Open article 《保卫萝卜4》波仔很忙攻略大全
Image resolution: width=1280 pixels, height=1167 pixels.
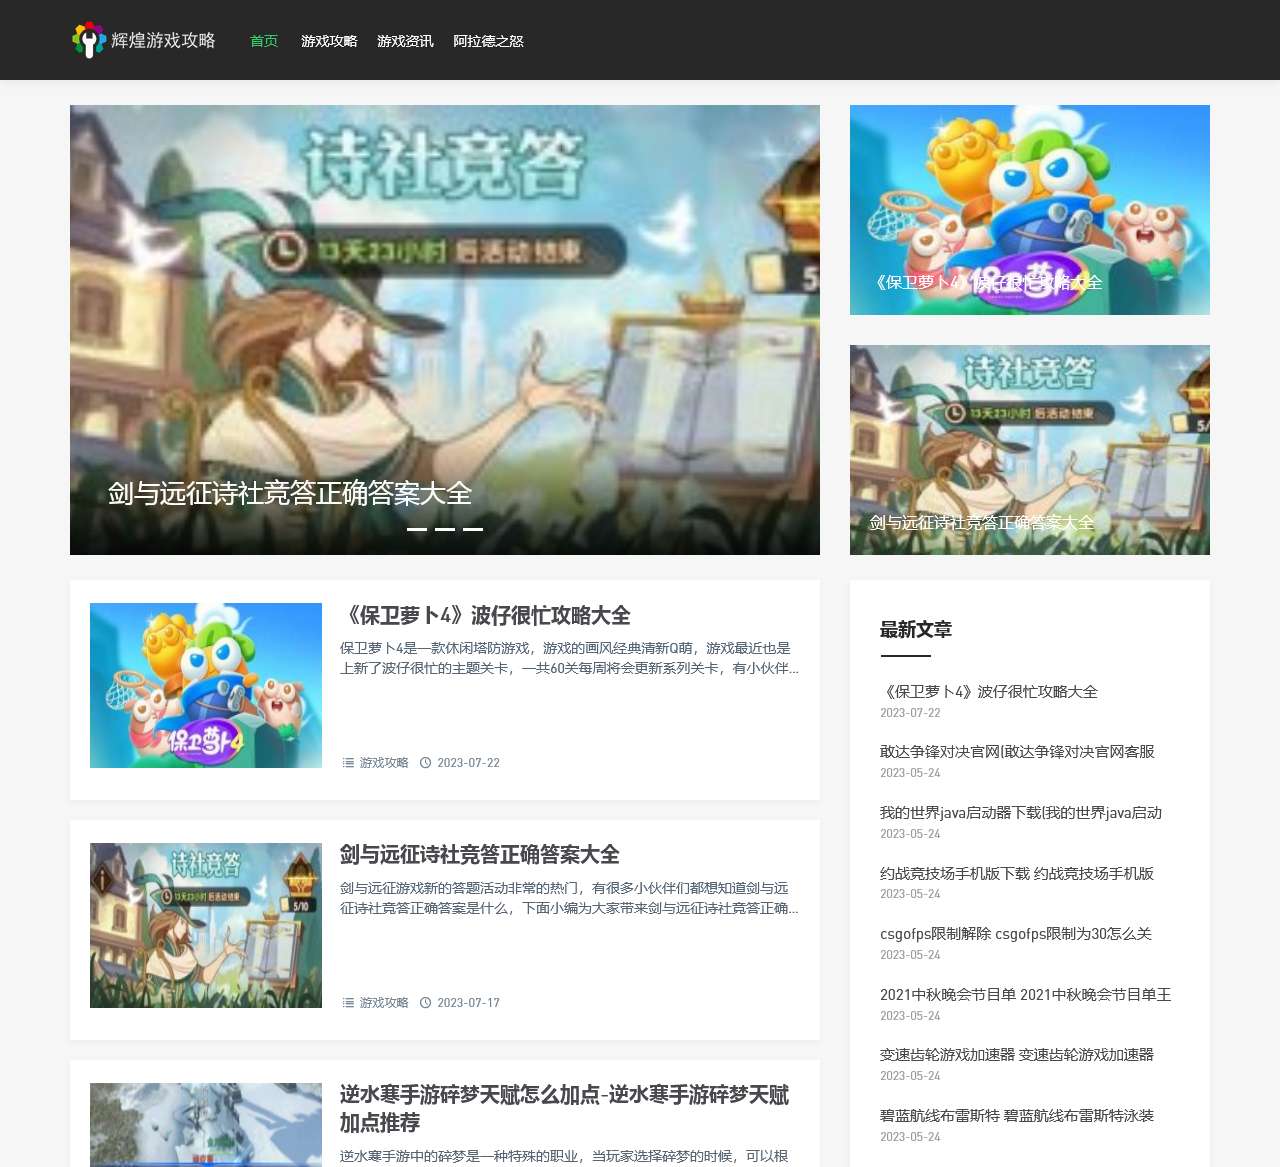coord(490,616)
